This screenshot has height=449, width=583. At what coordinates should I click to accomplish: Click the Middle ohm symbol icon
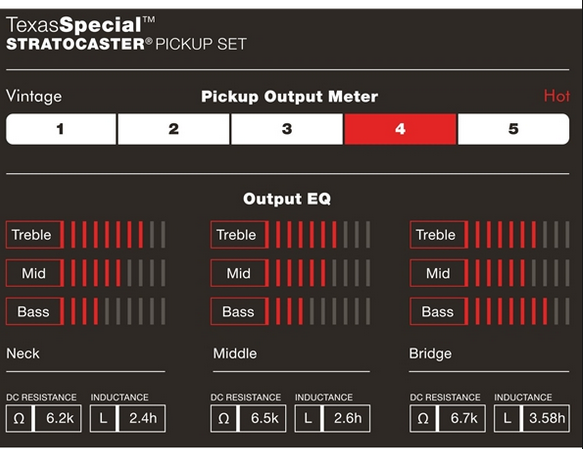[223, 419]
